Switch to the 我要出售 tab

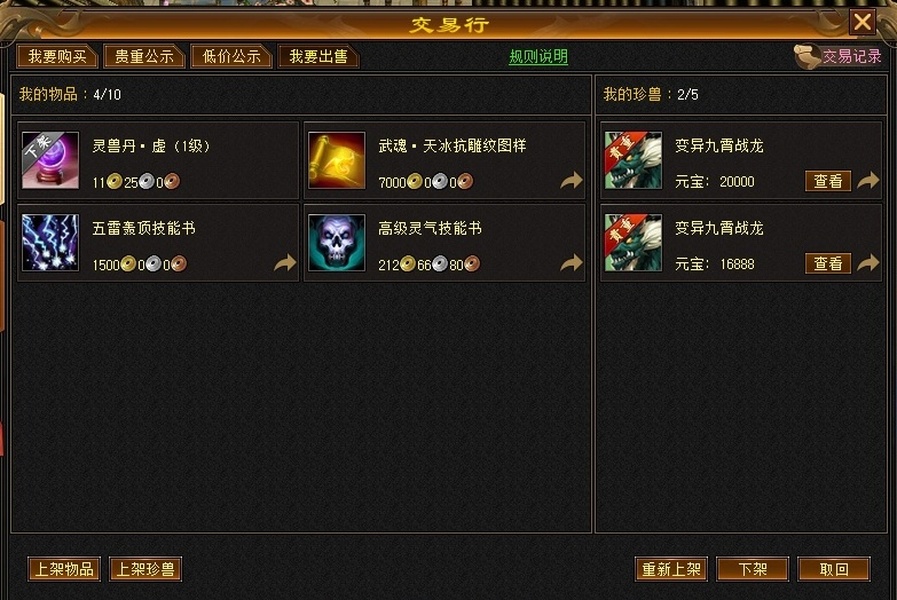[318, 57]
